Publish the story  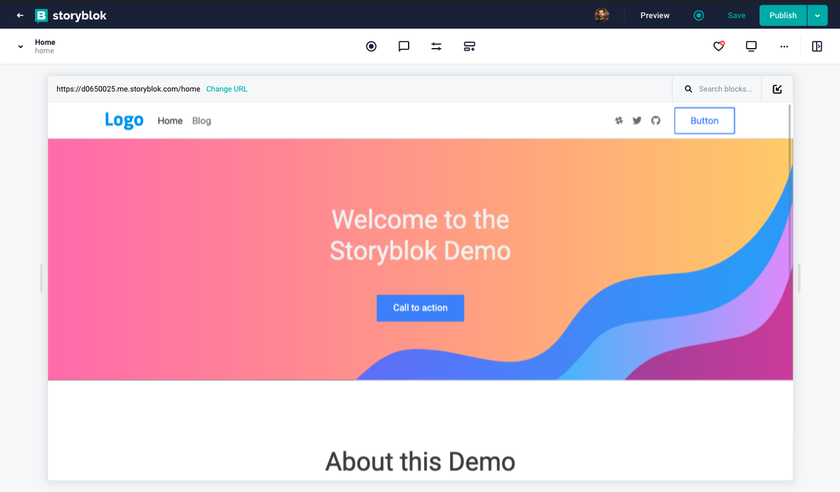[x=783, y=16]
